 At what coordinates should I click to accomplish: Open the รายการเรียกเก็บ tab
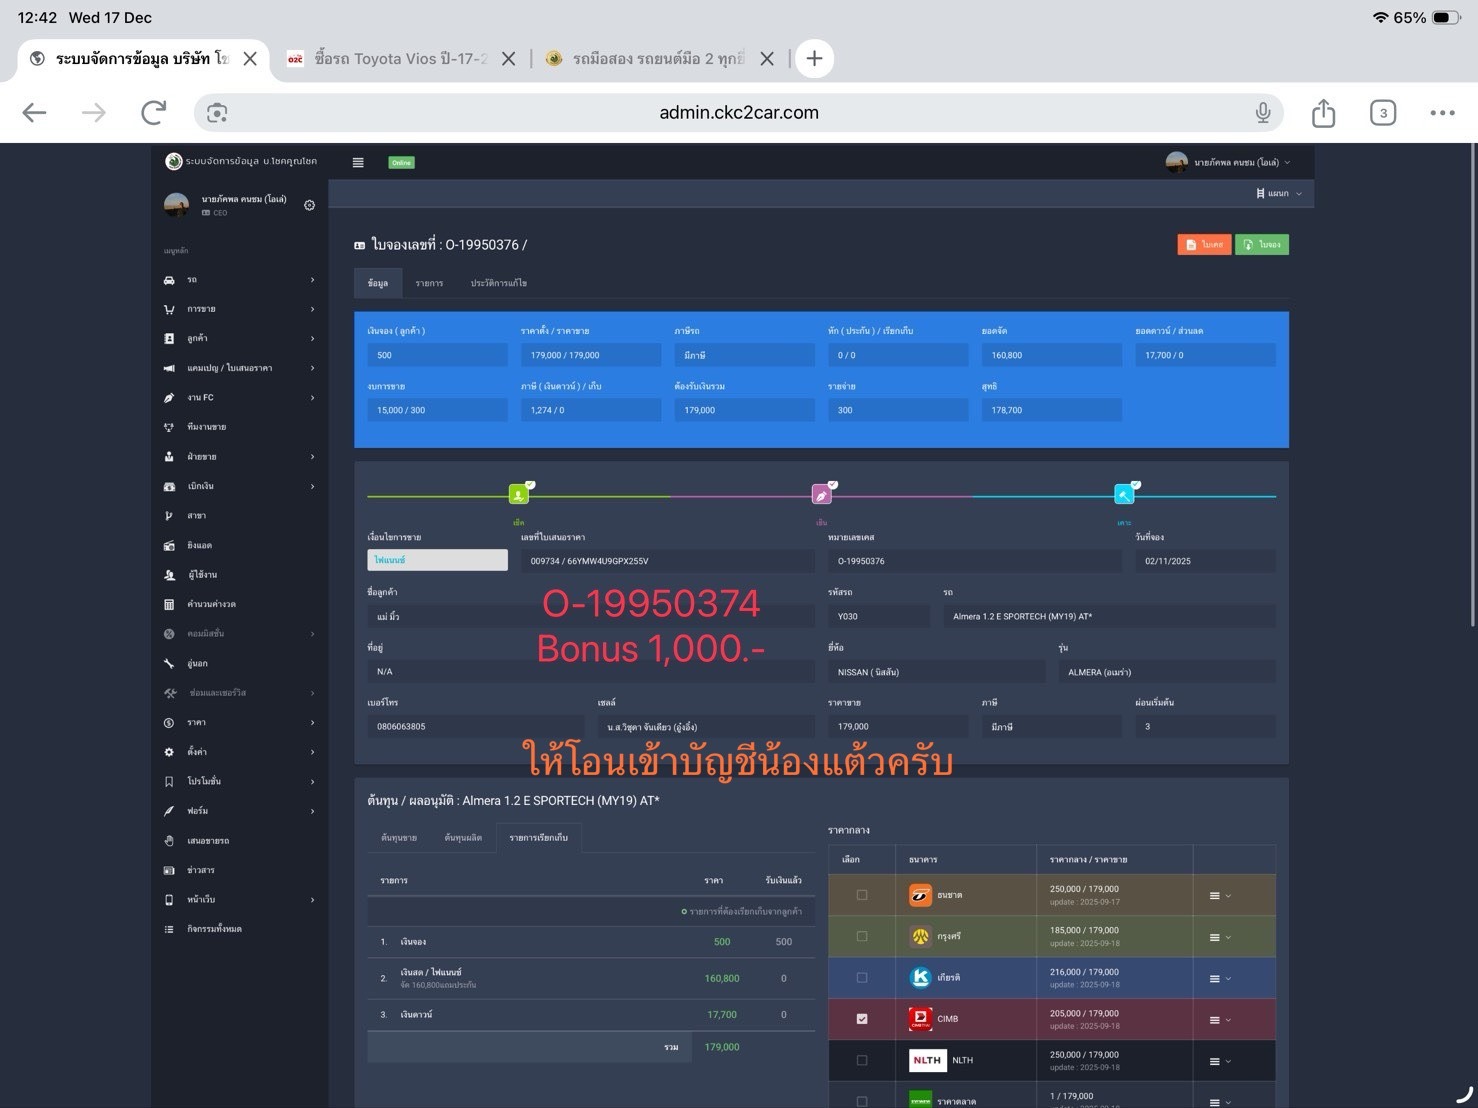click(538, 838)
